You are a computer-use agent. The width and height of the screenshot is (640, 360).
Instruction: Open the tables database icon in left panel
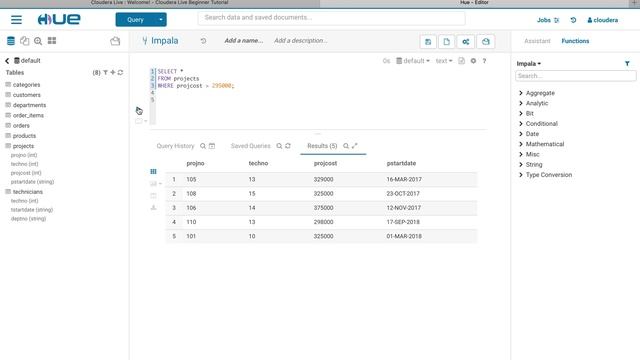[11, 41]
